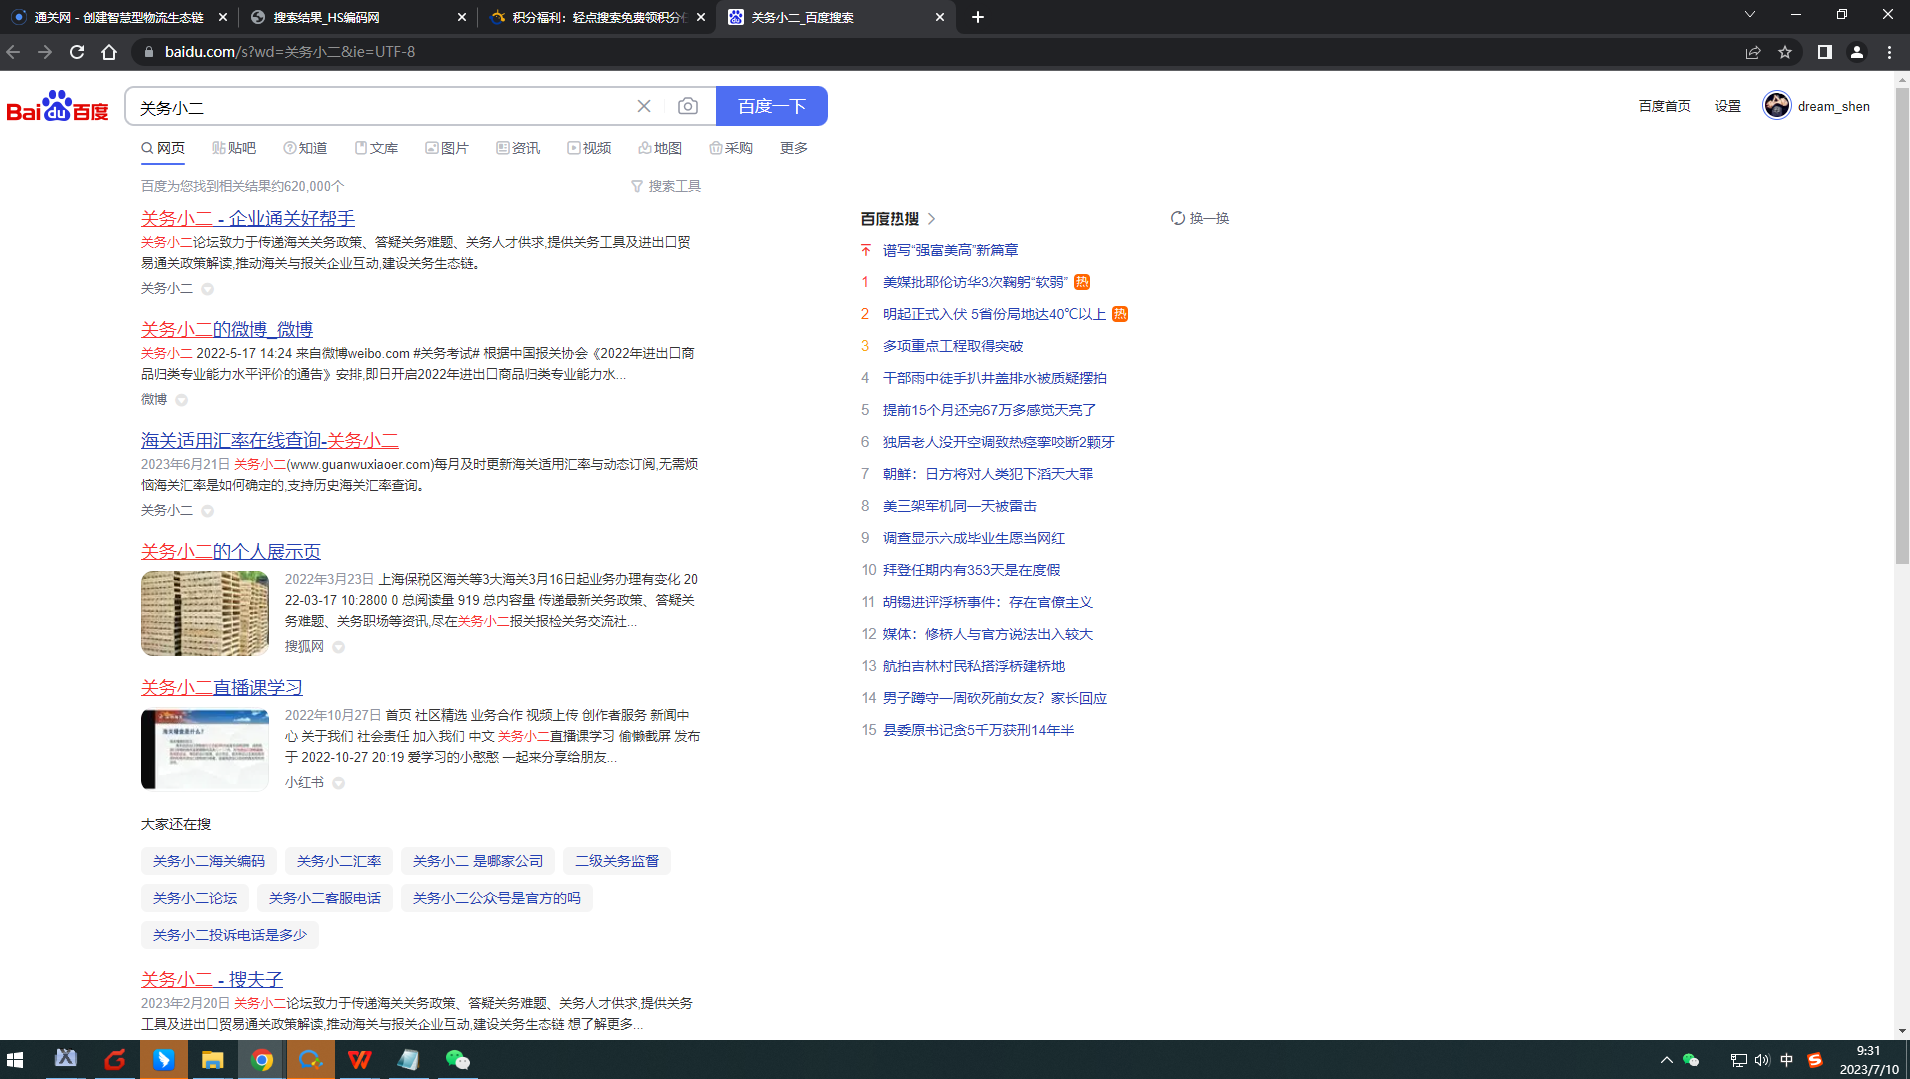
Task: Open tab search dropdown arrow
Action: (1750, 15)
